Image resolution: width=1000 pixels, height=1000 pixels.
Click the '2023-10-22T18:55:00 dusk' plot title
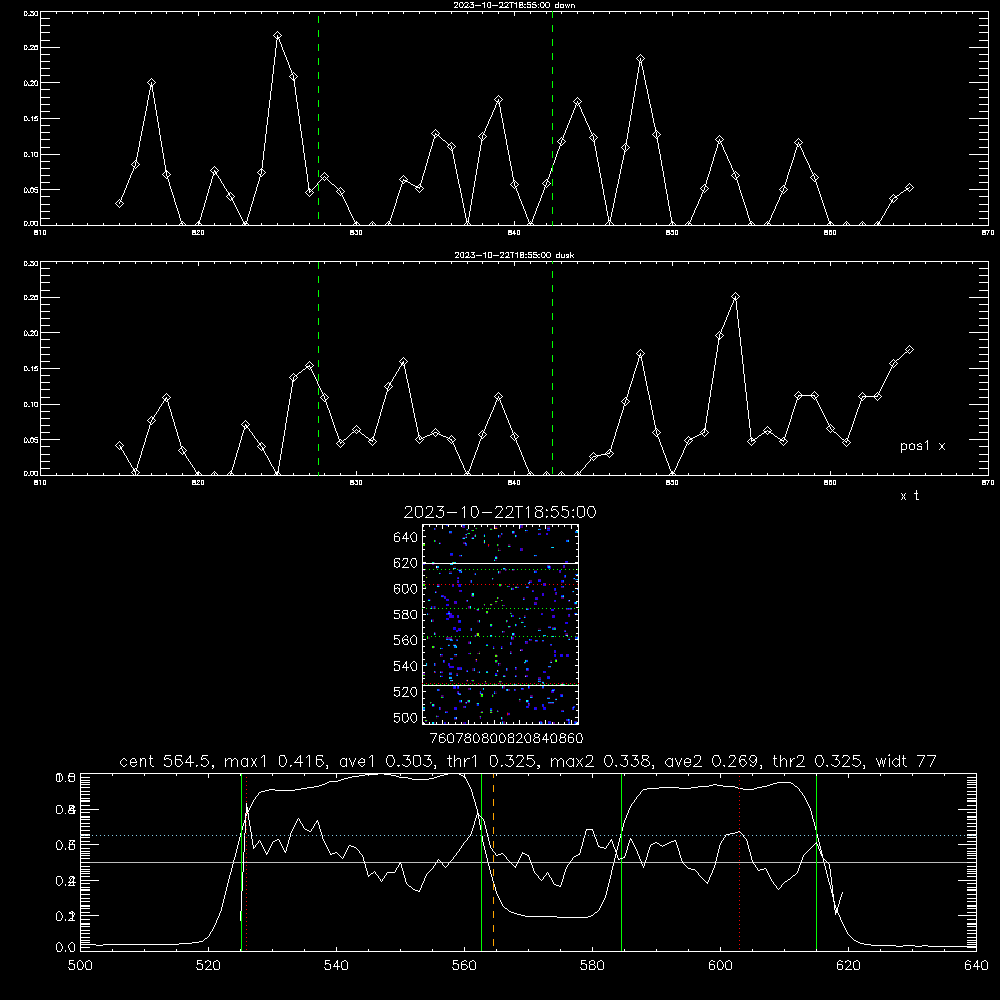[x=514, y=255]
